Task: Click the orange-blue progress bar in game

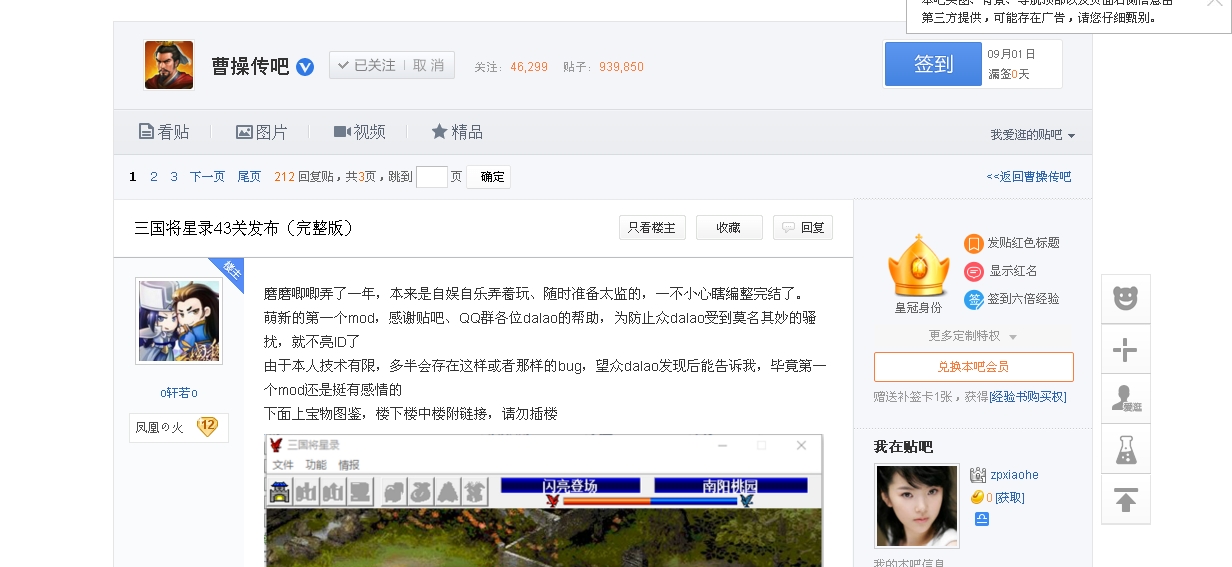Action: coord(649,500)
